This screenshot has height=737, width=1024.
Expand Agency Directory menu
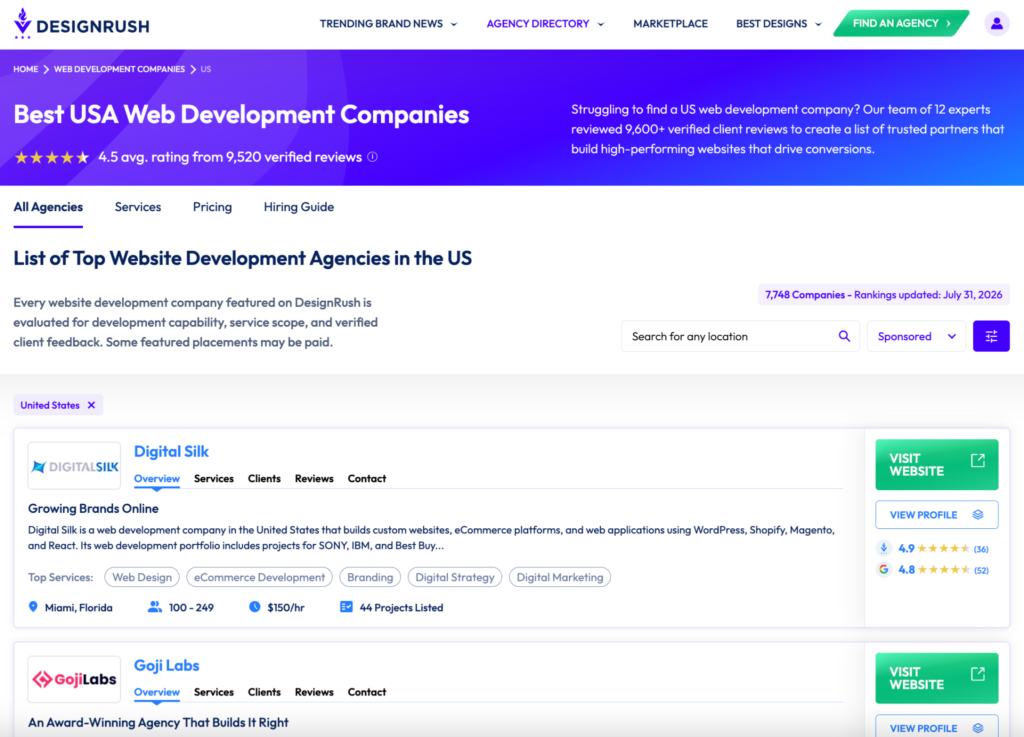pos(545,24)
